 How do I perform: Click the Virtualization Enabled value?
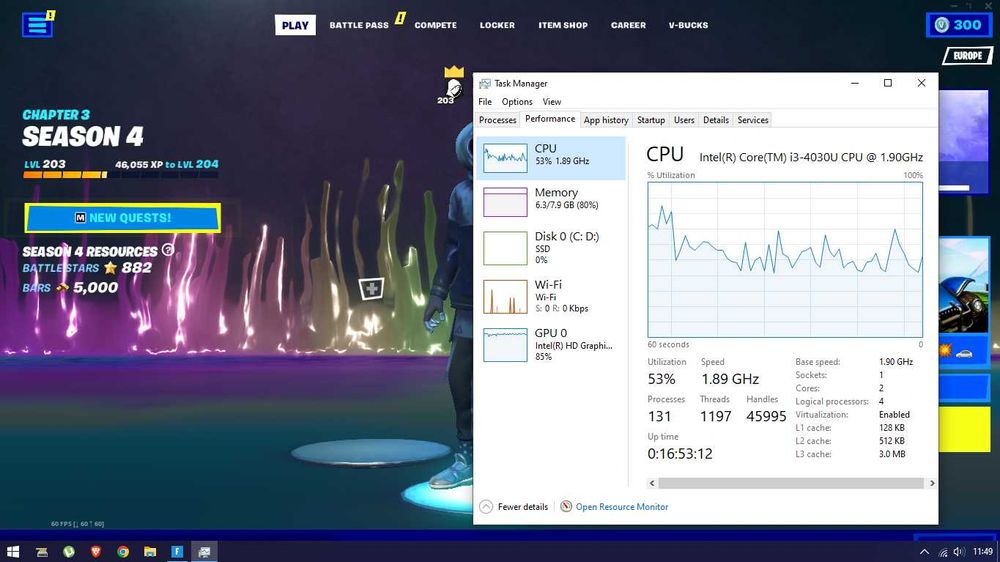pos(894,415)
